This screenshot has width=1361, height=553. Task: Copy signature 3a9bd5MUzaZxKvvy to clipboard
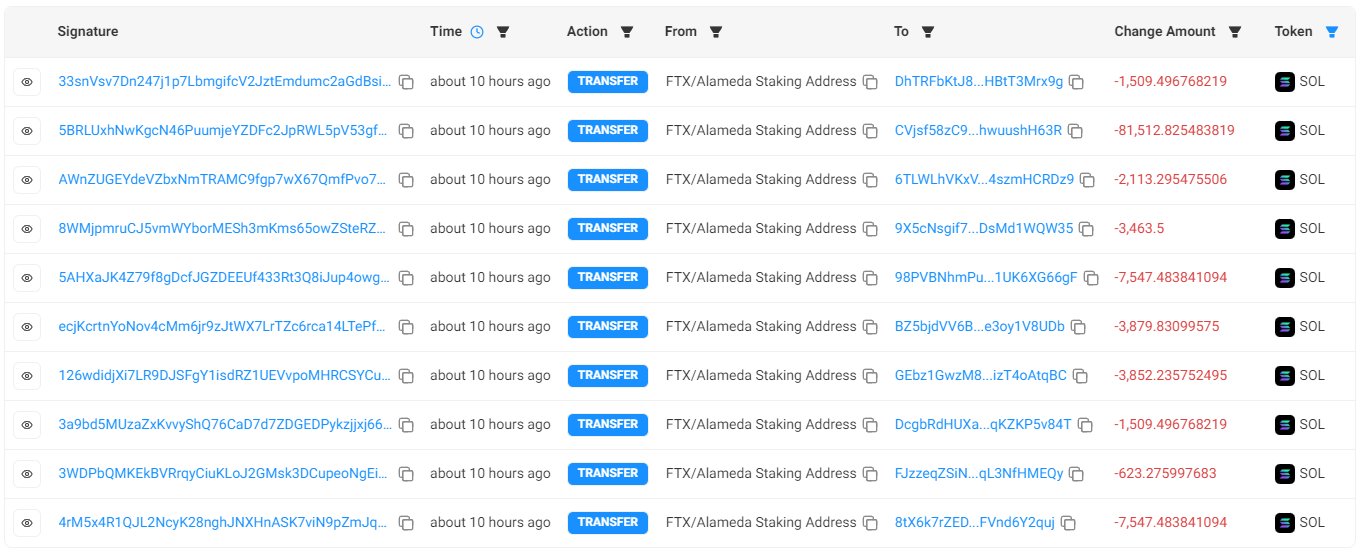406,425
